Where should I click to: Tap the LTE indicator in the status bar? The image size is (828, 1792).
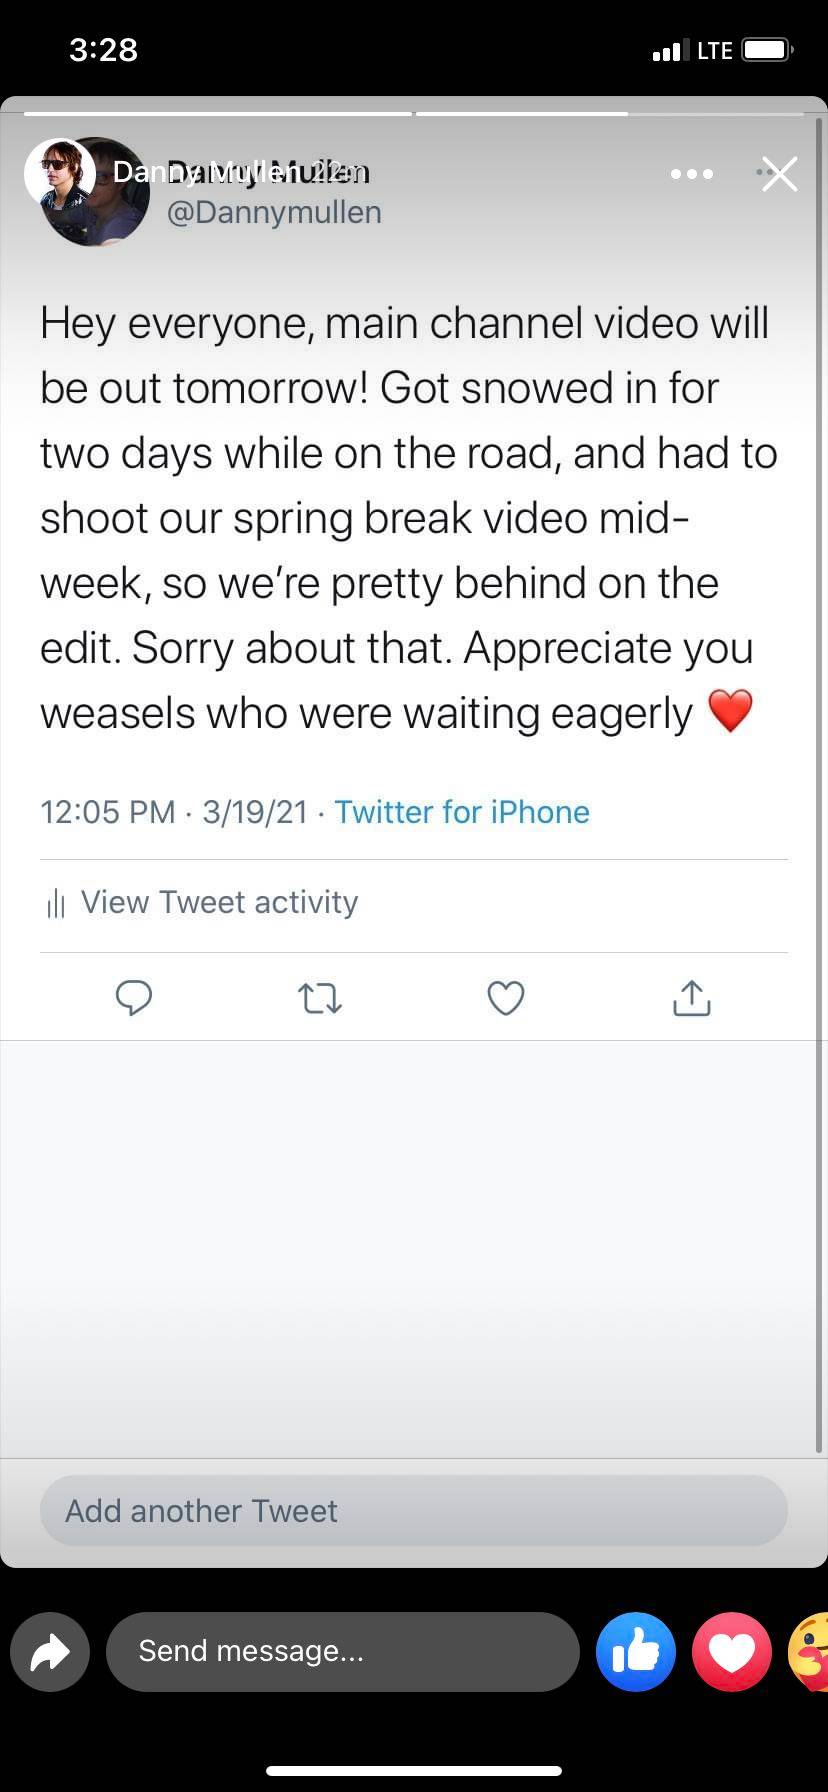(x=714, y=49)
